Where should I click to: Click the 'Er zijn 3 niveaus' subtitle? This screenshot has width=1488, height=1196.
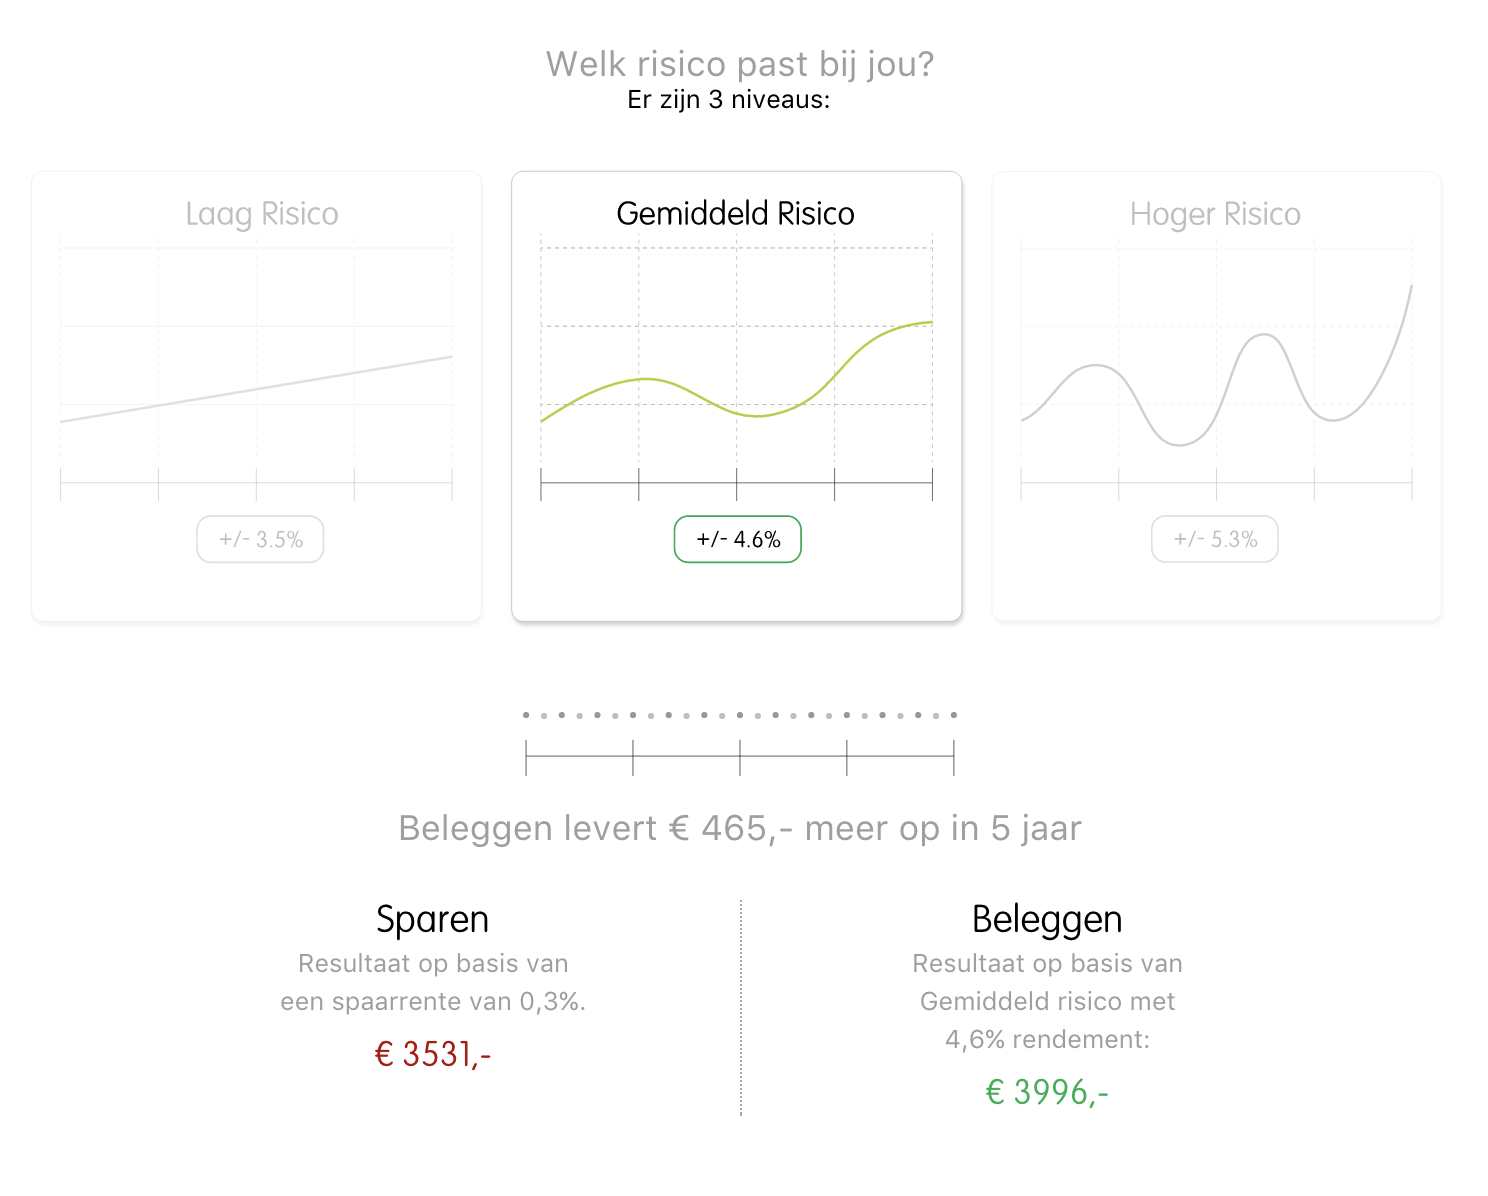(x=729, y=100)
